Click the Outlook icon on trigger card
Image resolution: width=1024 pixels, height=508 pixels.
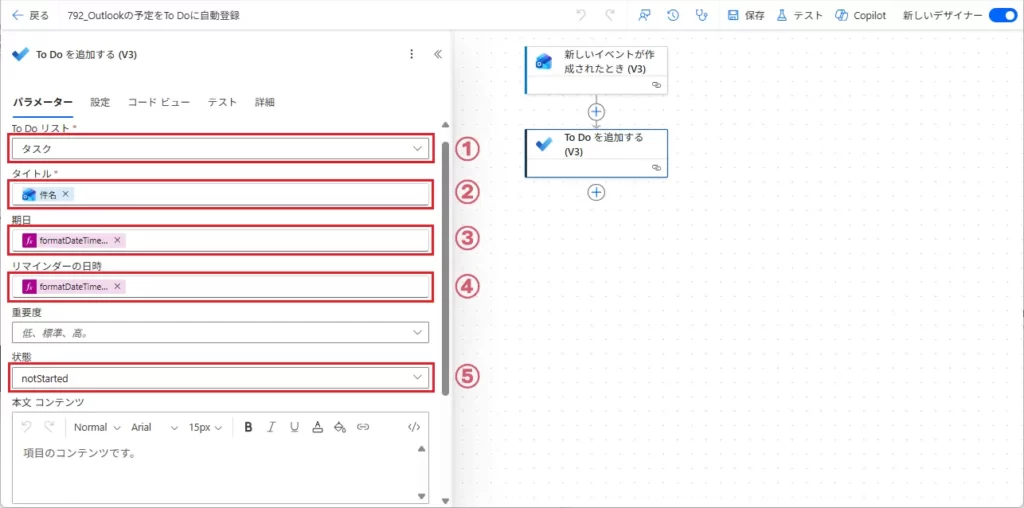tap(544, 62)
